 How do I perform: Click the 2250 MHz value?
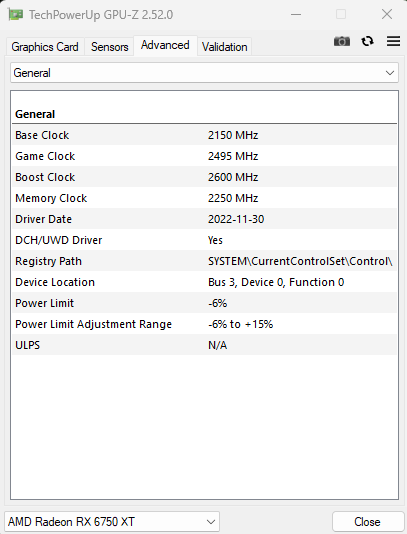click(233, 198)
